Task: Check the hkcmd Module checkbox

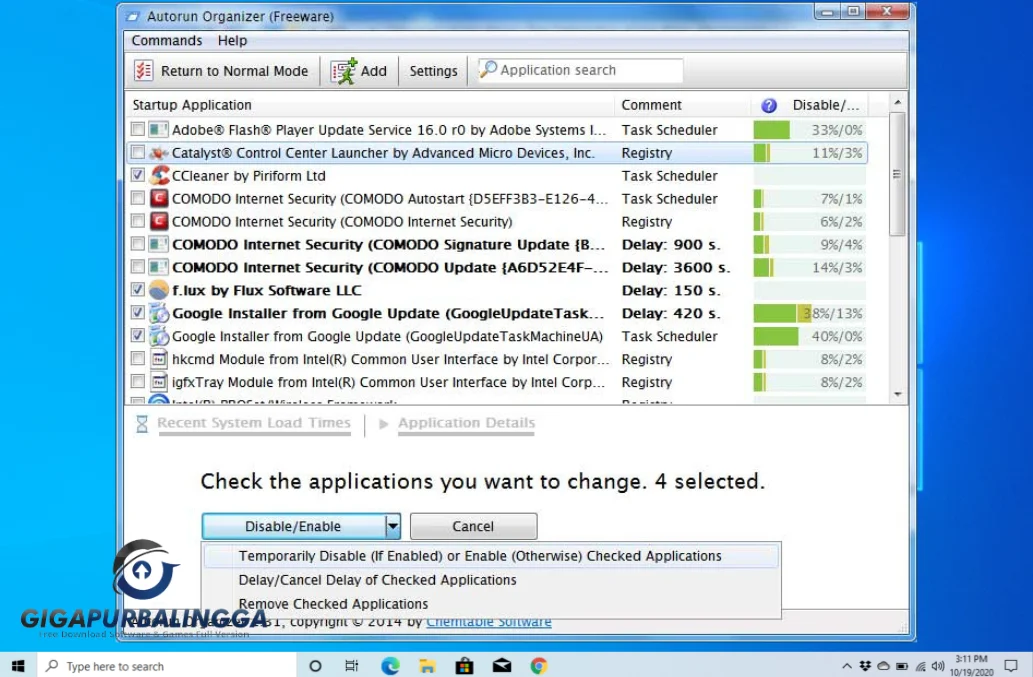Action: click(x=137, y=358)
